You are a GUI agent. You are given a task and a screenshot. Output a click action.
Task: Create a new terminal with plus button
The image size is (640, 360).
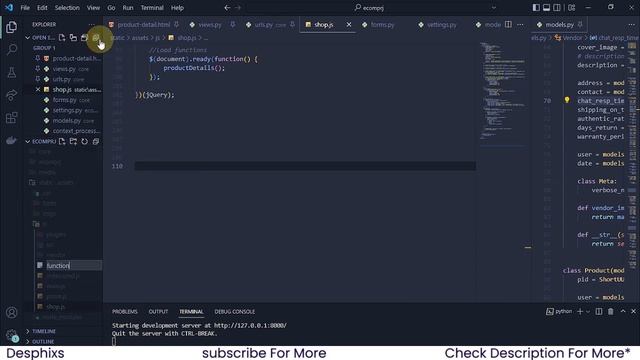580,311
